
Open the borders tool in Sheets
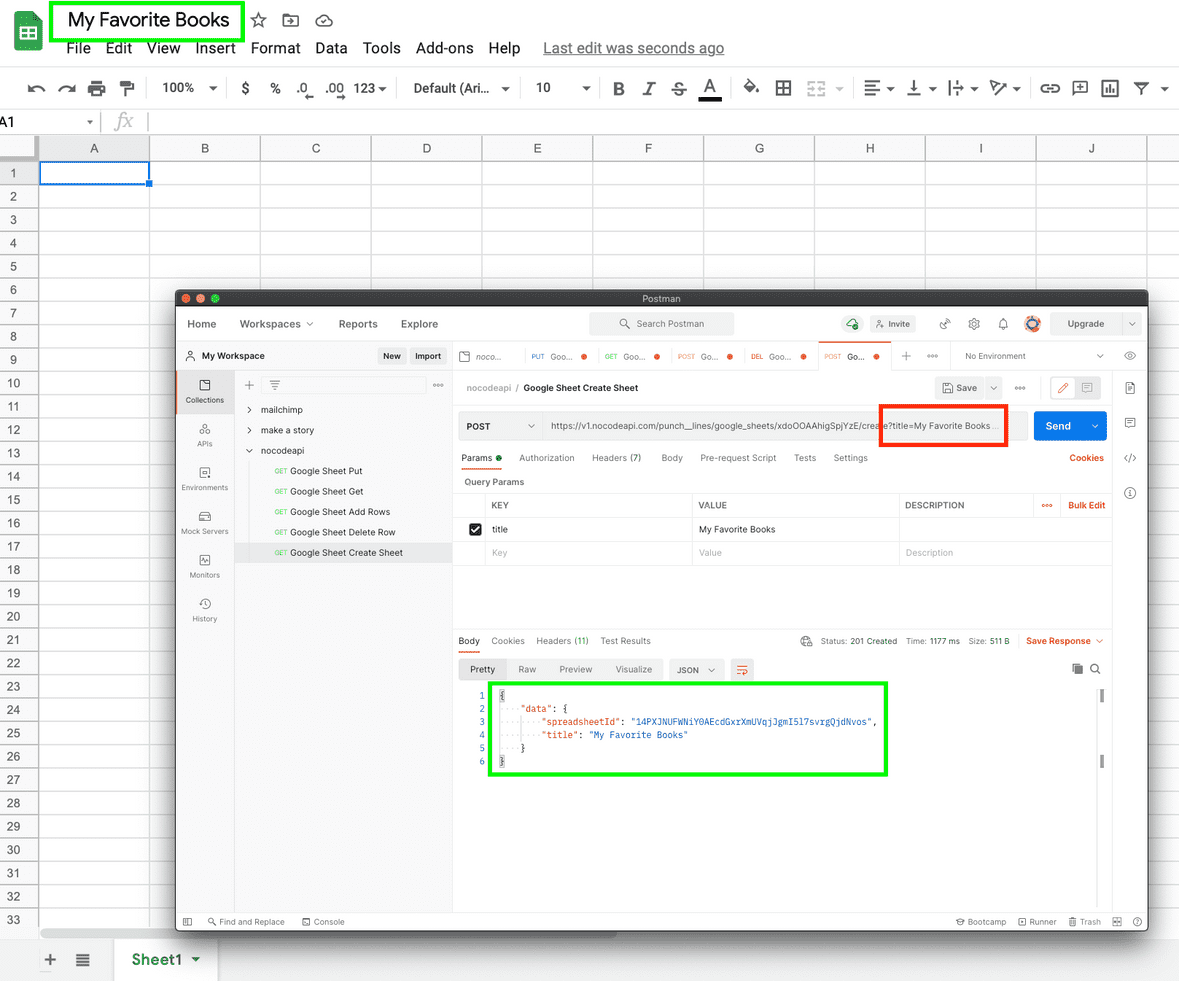click(x=783, y=88)
